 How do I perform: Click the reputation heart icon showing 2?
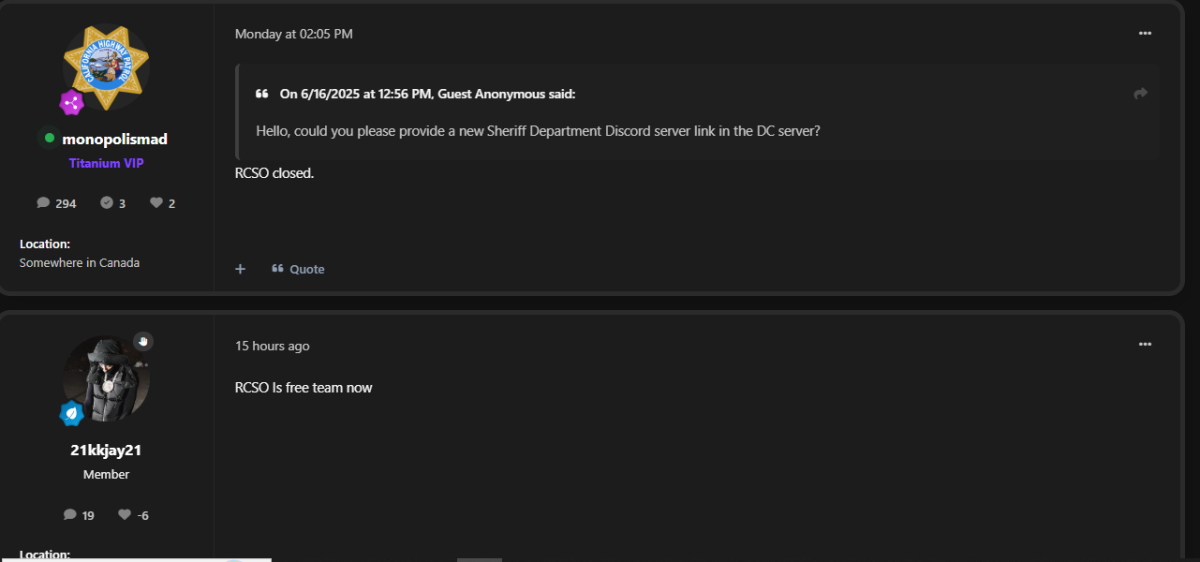pos(156,202)
